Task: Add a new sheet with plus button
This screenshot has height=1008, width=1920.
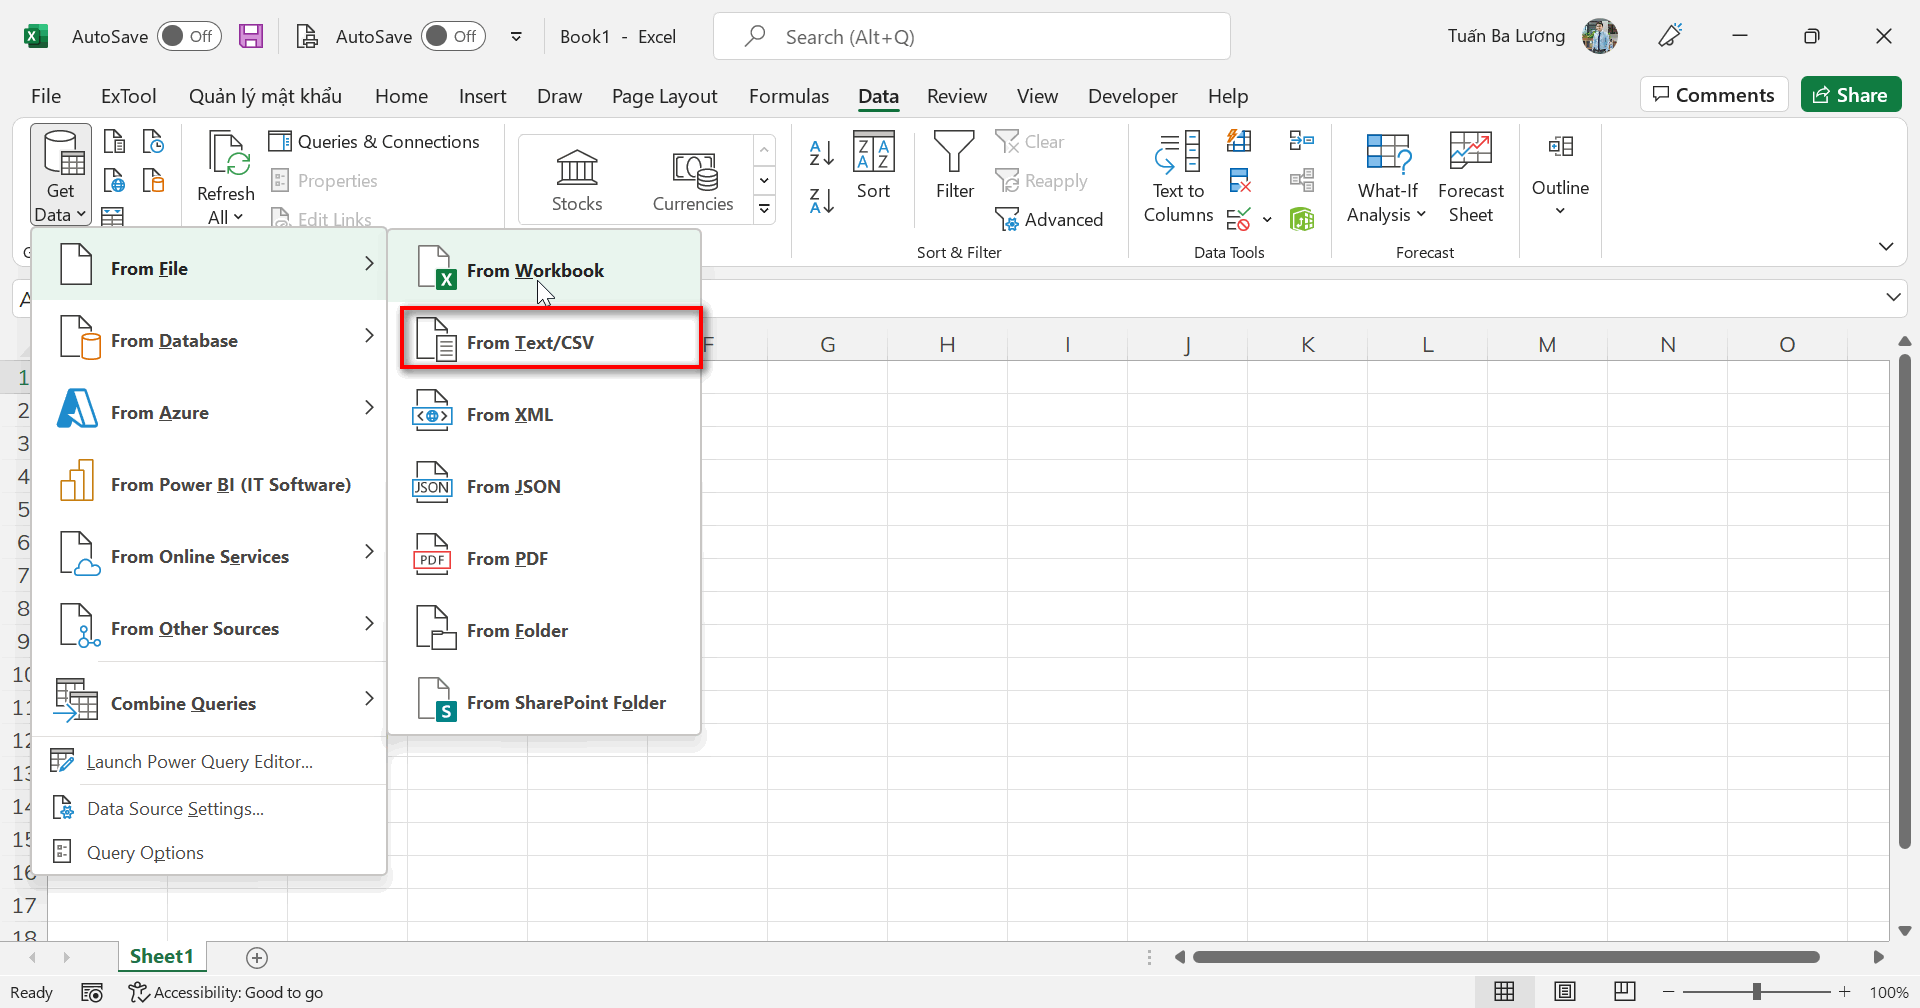Action: [257, 958]
